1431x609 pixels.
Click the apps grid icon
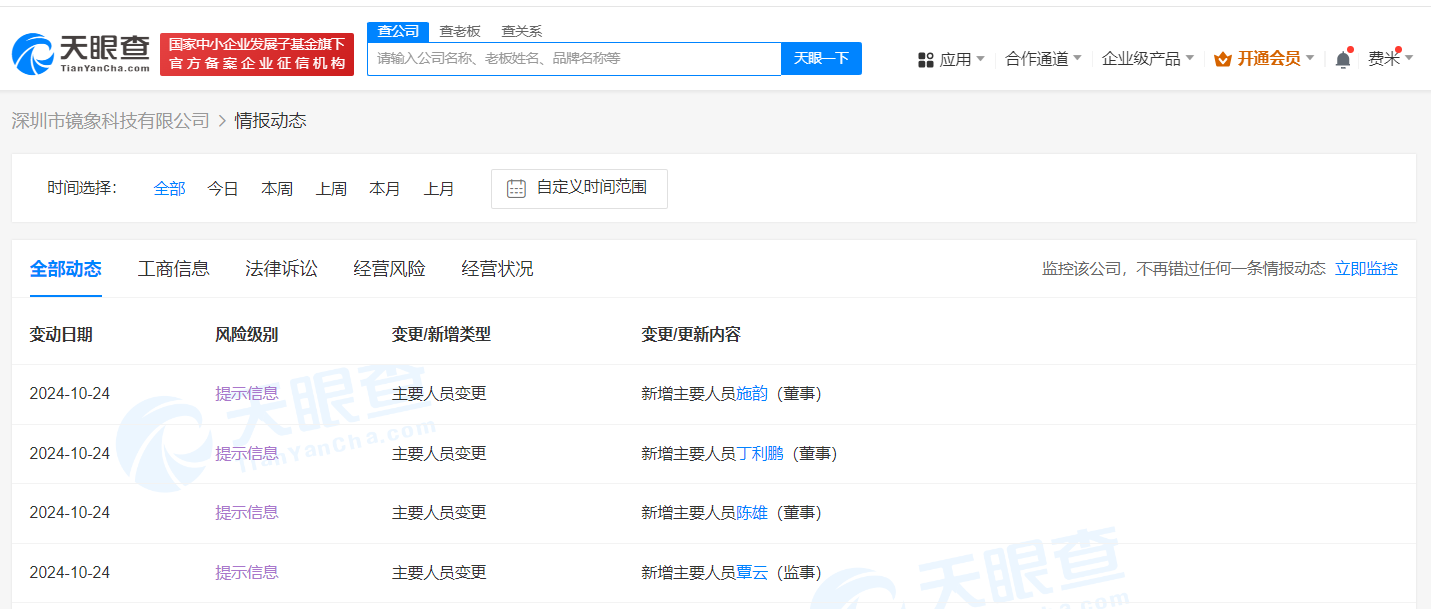925,60
